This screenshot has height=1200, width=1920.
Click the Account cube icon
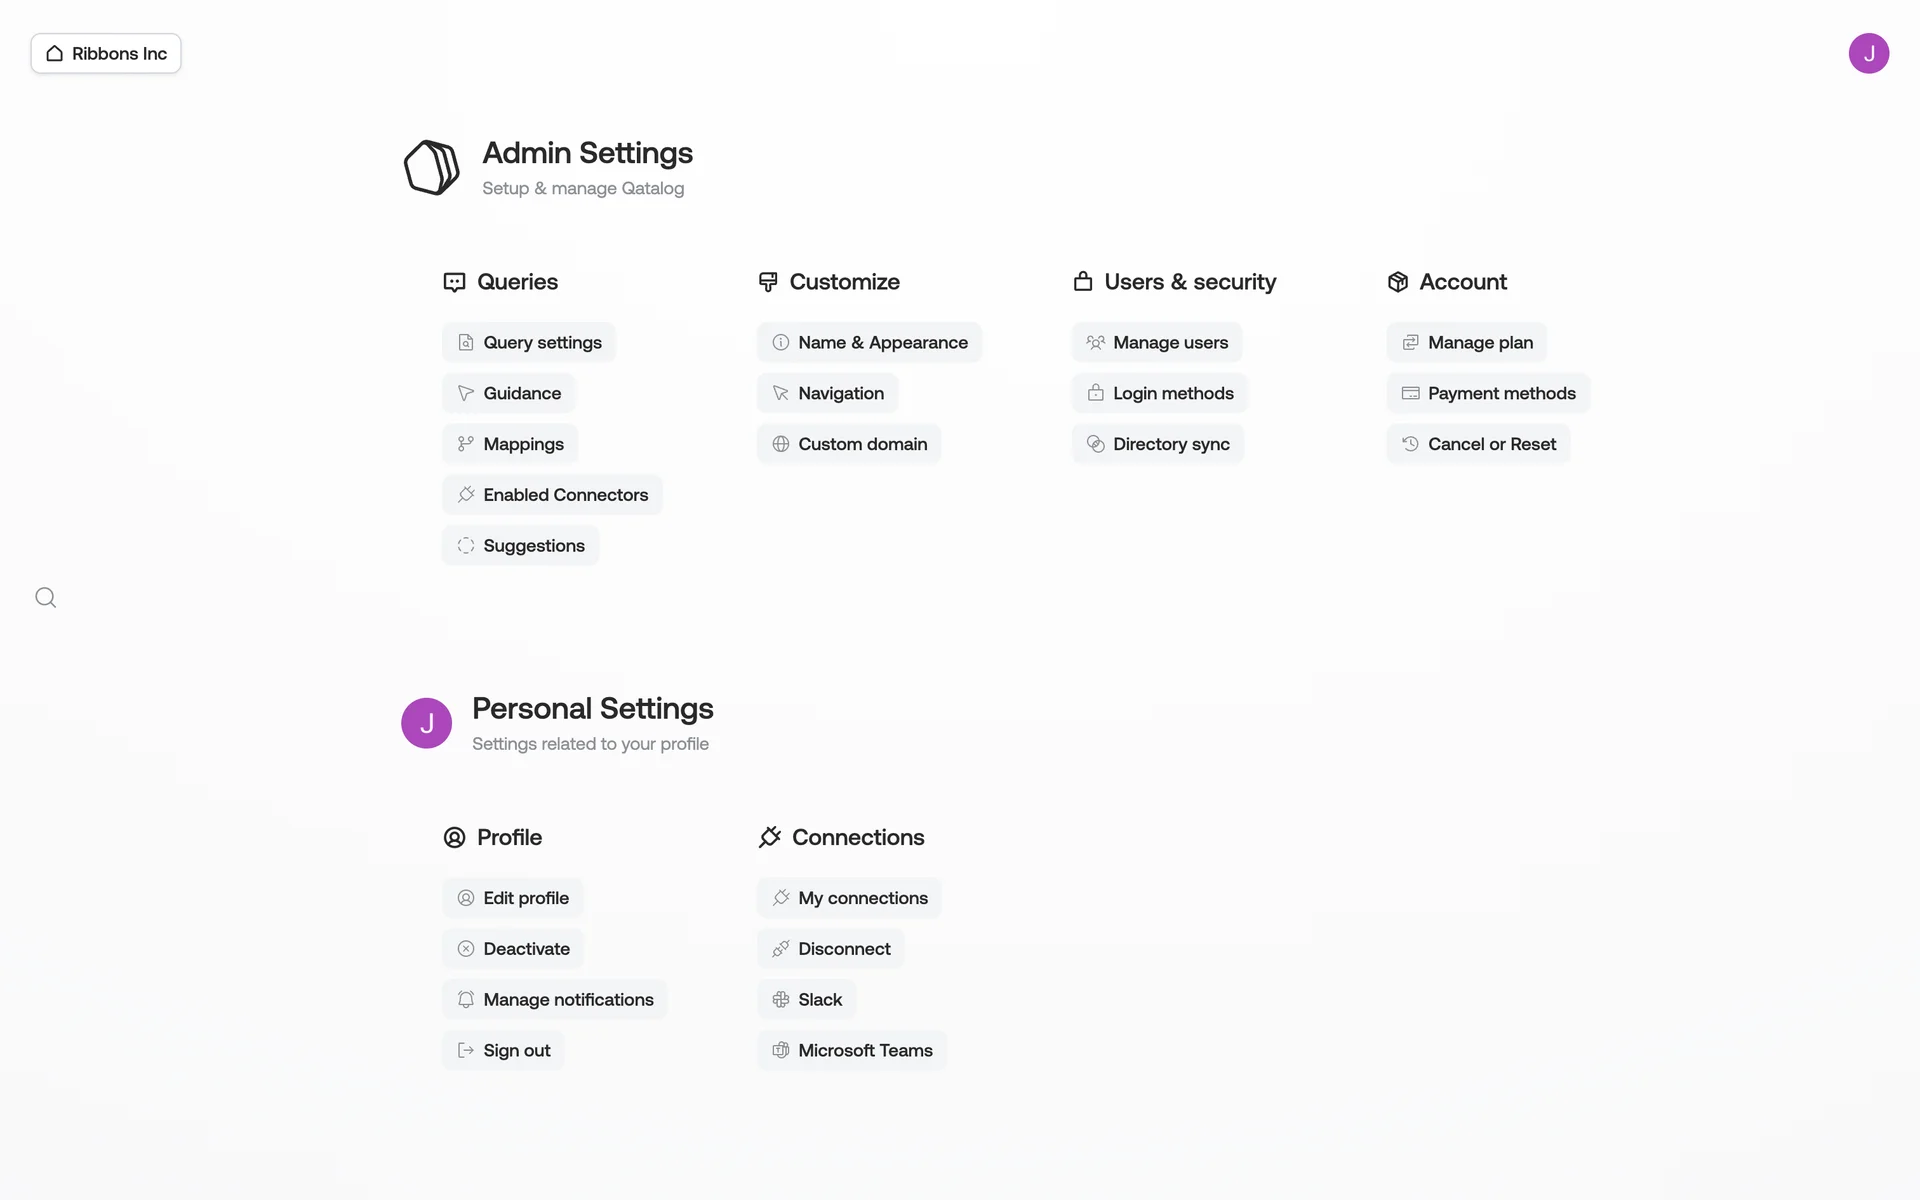(x=1398, y=283)
